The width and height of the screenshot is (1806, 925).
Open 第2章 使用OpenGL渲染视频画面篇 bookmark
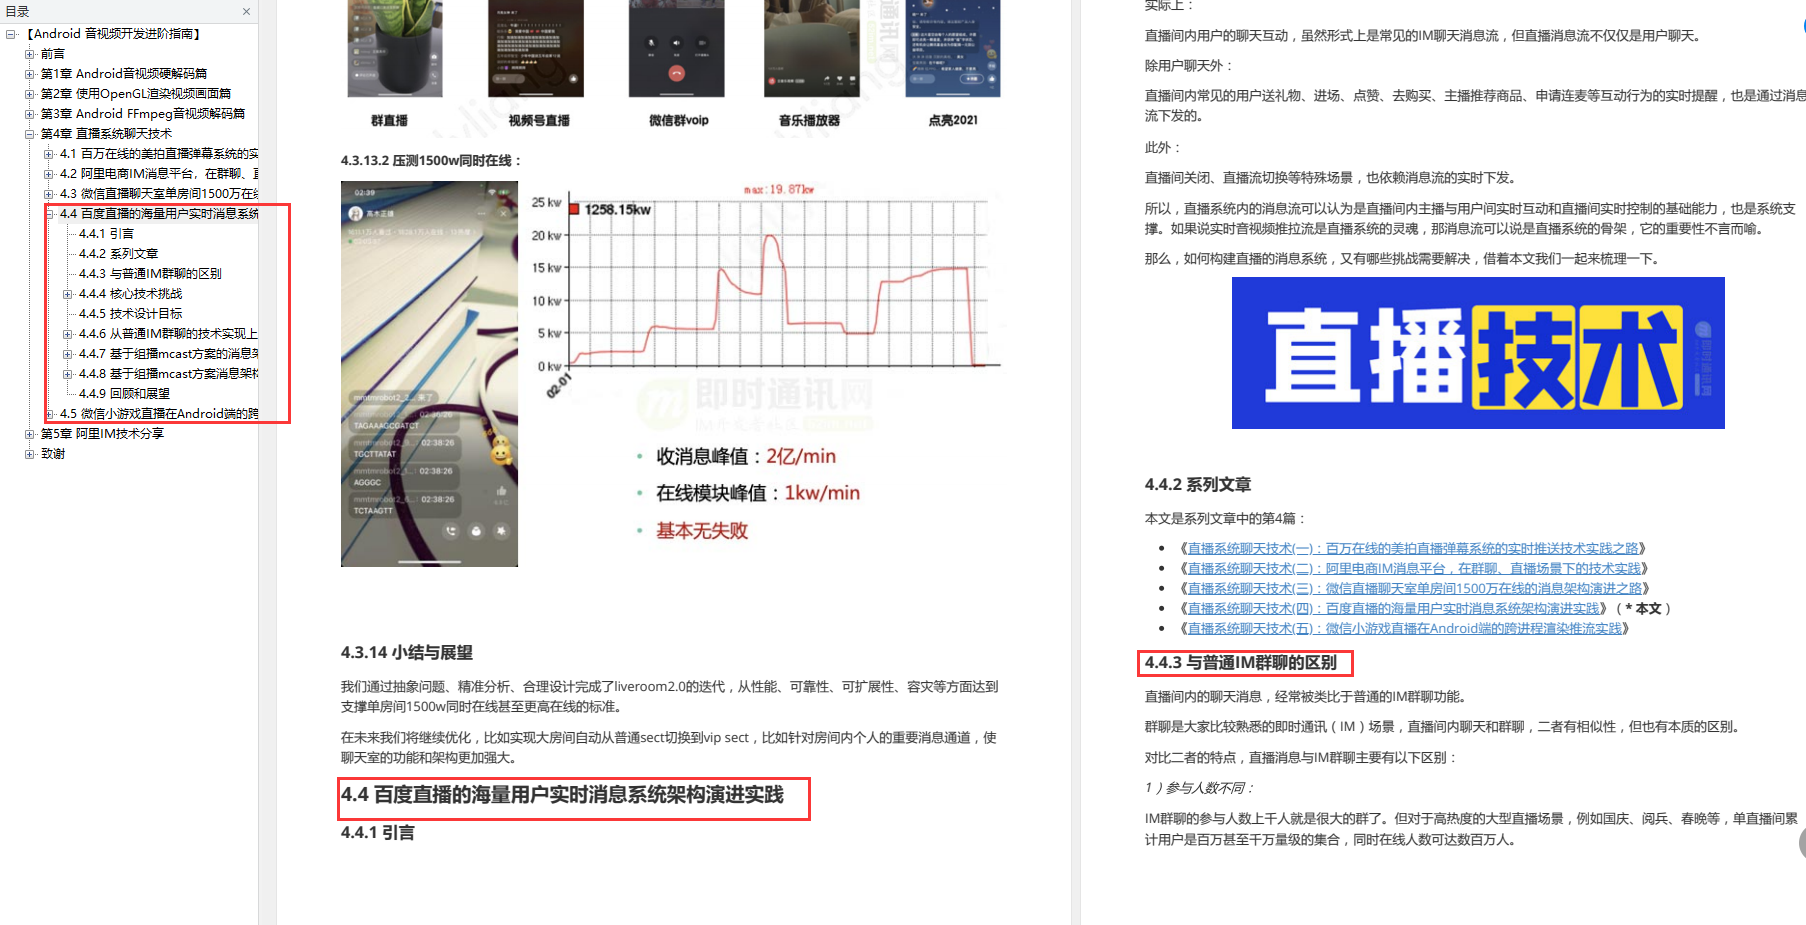coord(136,94)
